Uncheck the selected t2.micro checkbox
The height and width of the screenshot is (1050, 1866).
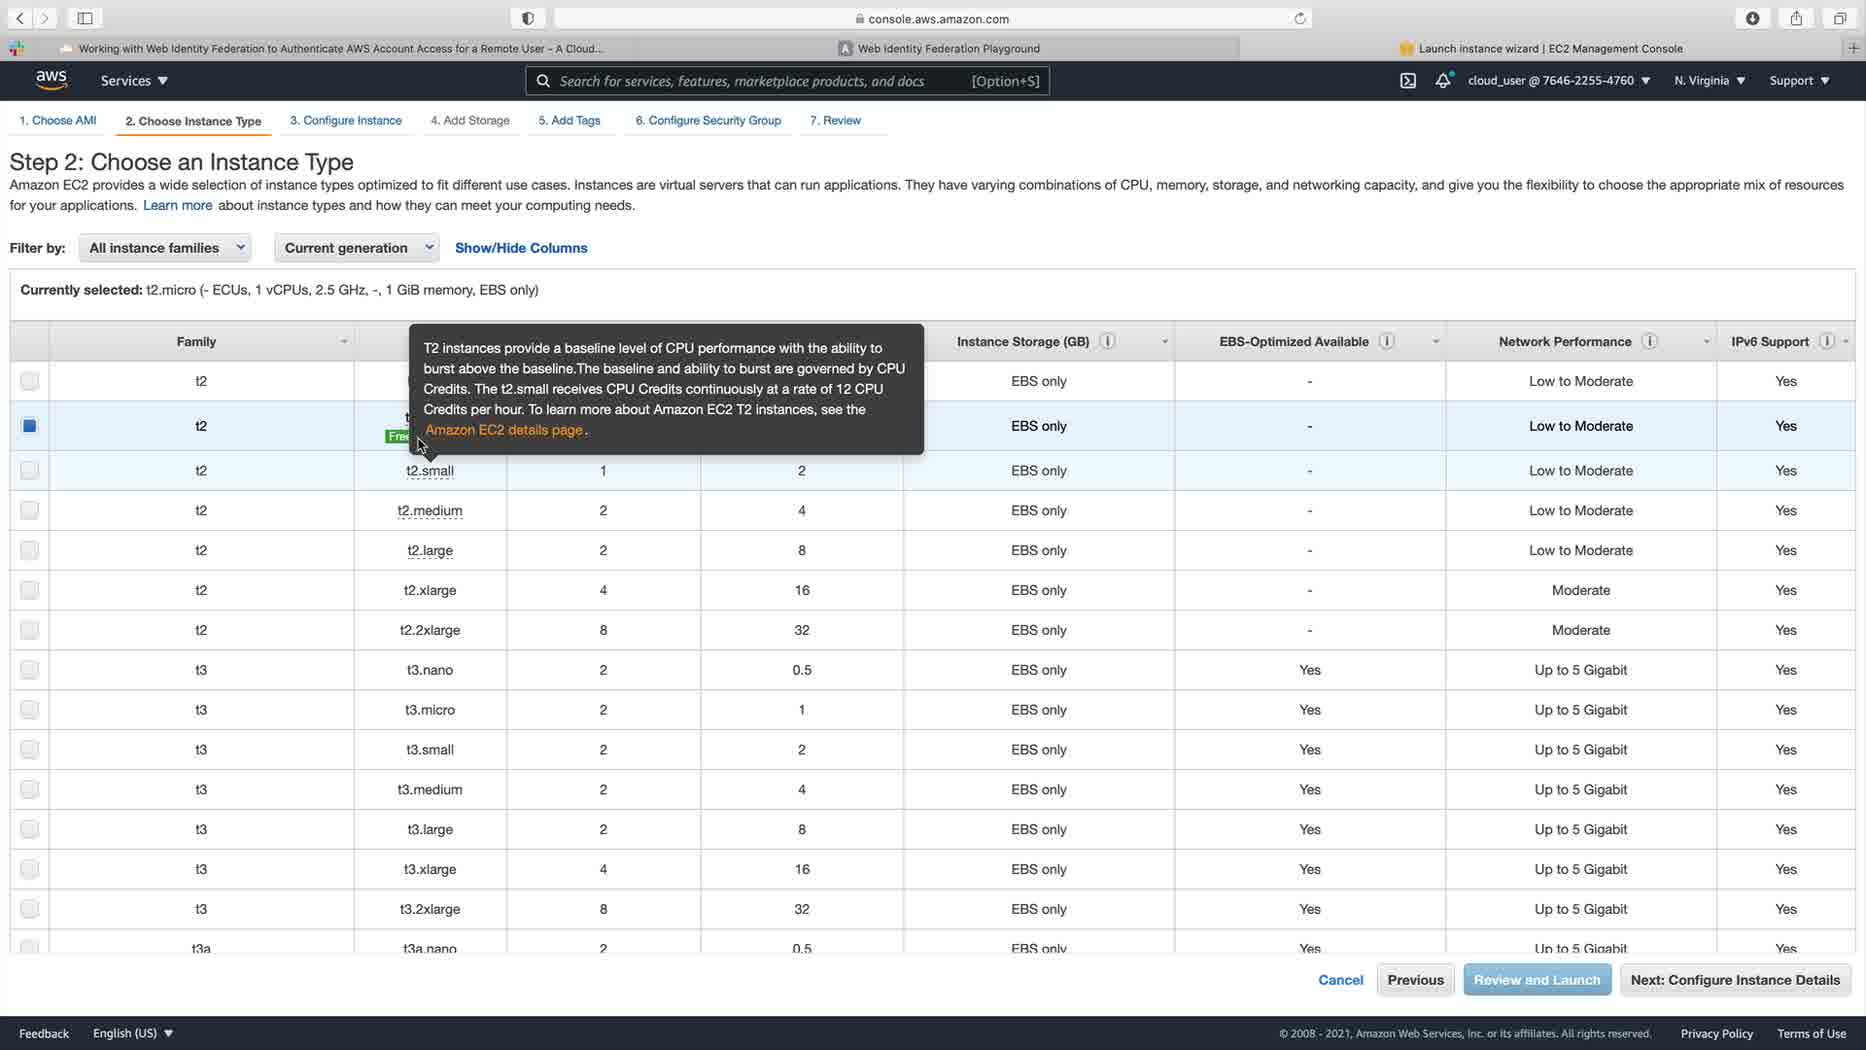[29, 426]
